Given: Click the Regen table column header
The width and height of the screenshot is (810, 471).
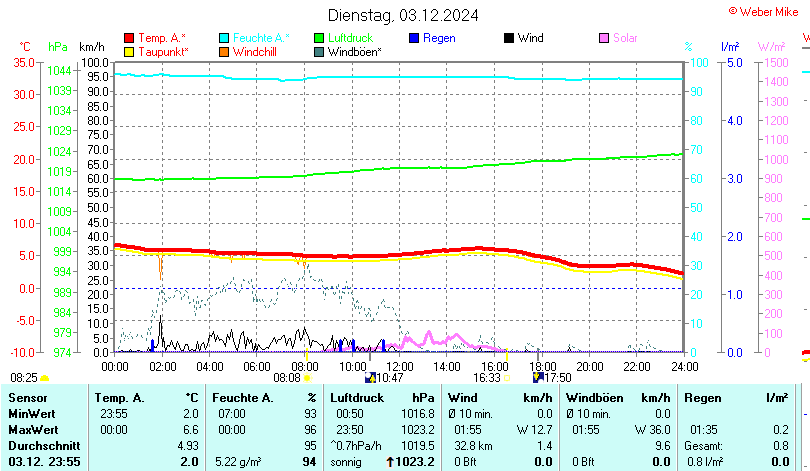Looking at the screenshot, I should pyautogui.click(x=702, y=398).
